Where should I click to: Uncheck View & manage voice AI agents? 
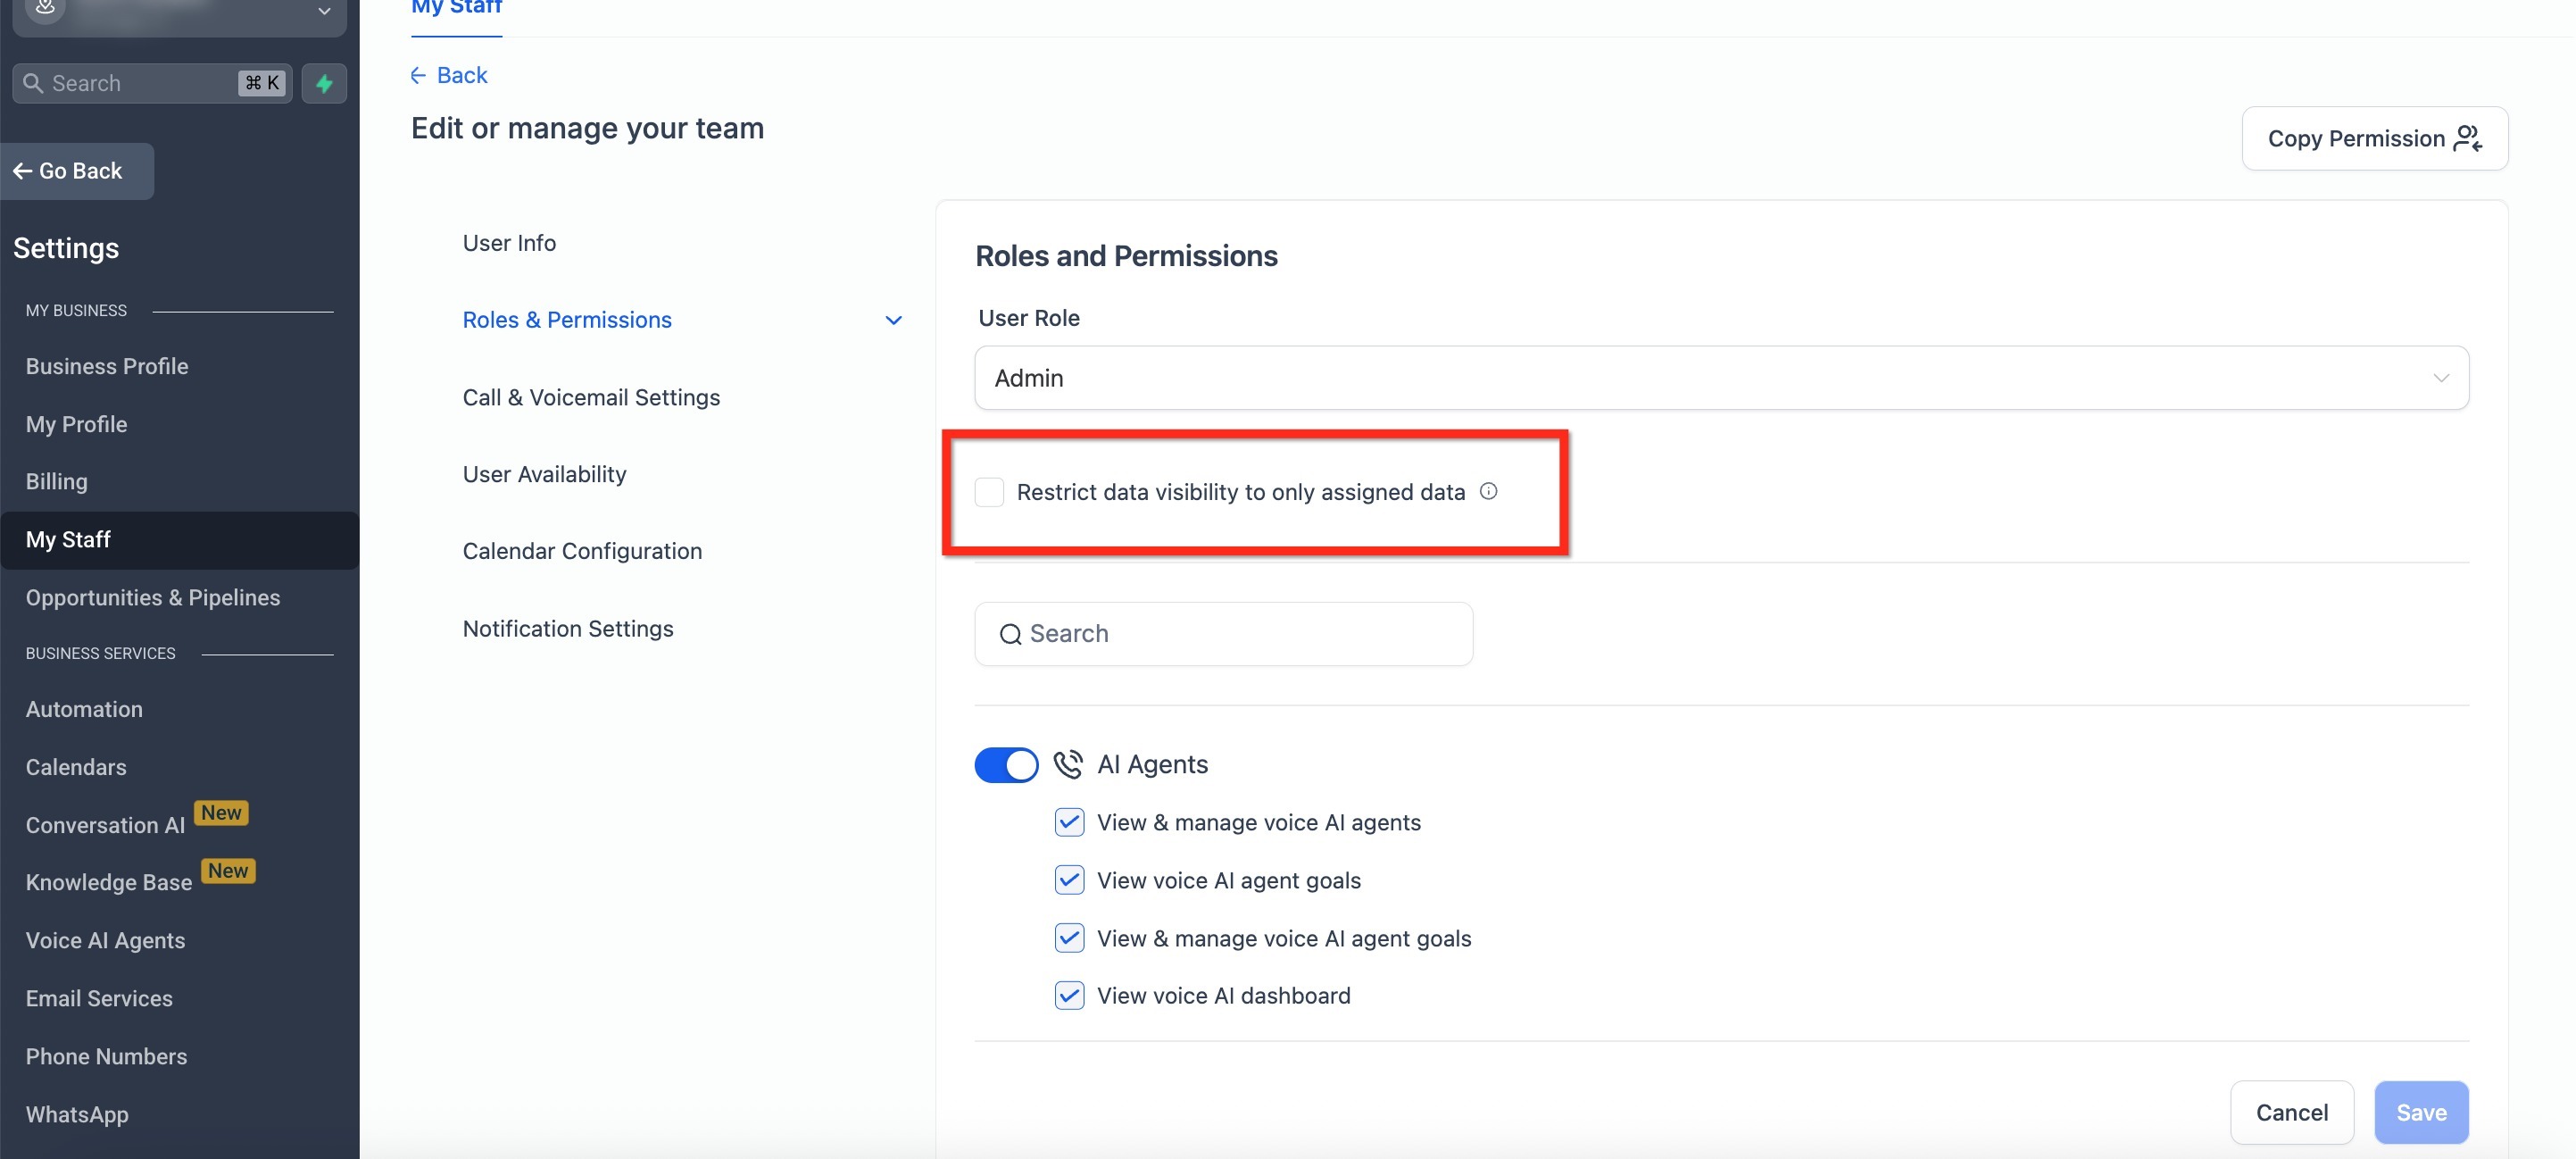[x=1069, y=822]
